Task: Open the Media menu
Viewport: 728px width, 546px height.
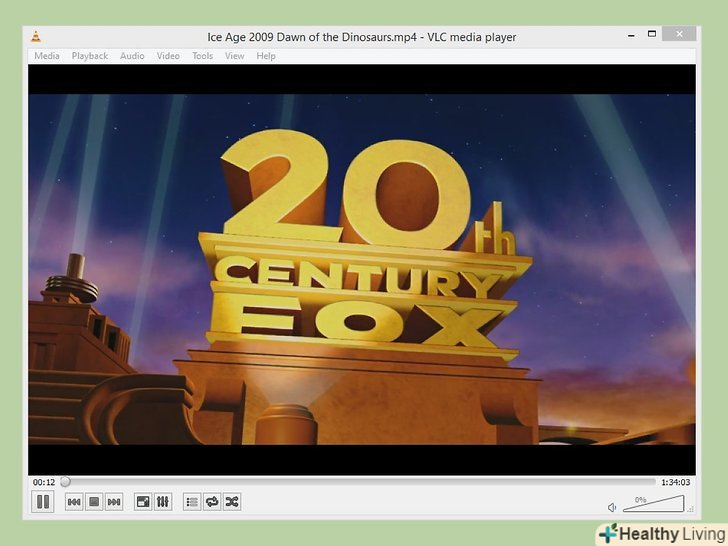Action: [x=47, y=56]
